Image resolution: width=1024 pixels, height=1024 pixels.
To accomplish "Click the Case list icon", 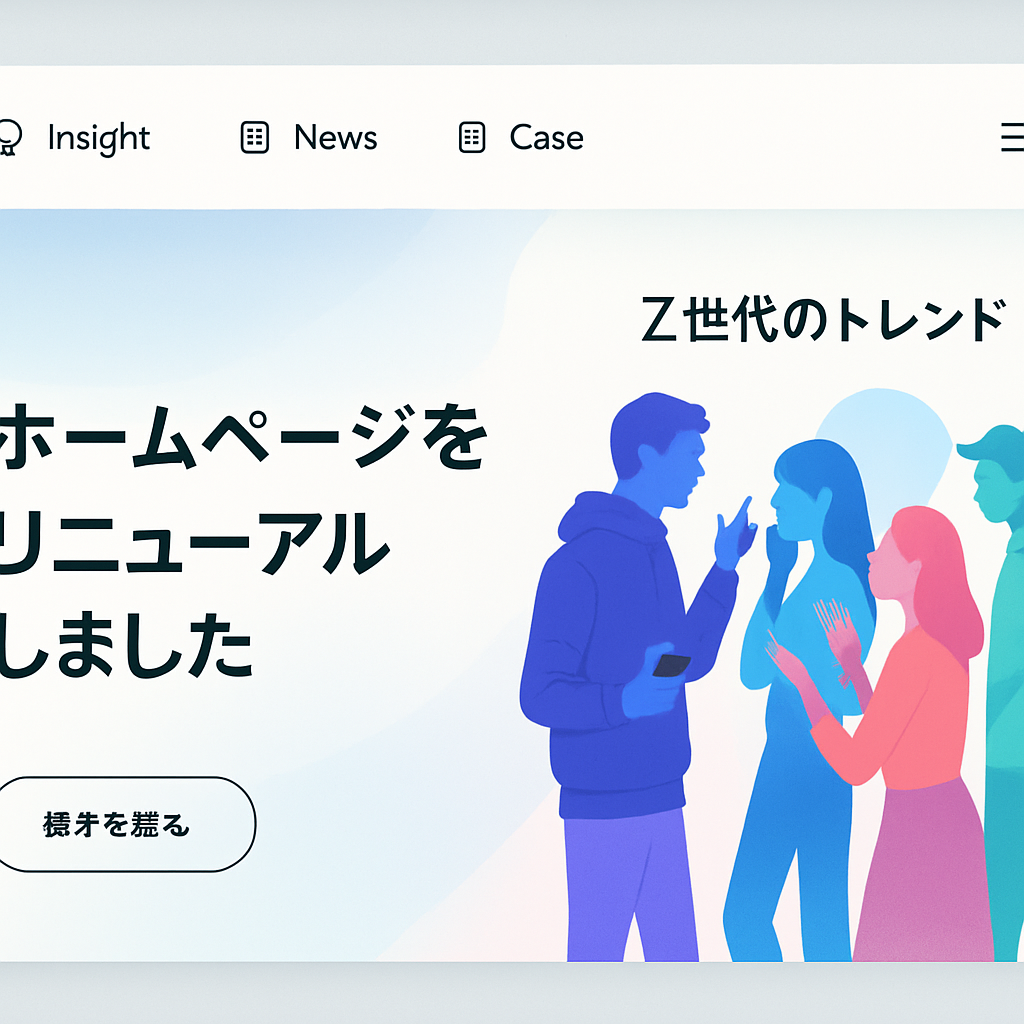I will pos(472,137).
